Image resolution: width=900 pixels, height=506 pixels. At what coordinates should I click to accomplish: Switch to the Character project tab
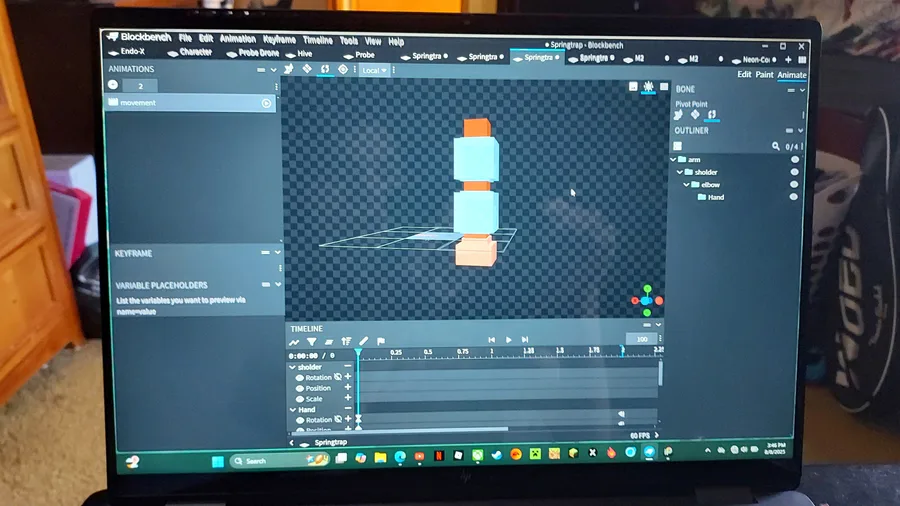click(x=190, y=52)
